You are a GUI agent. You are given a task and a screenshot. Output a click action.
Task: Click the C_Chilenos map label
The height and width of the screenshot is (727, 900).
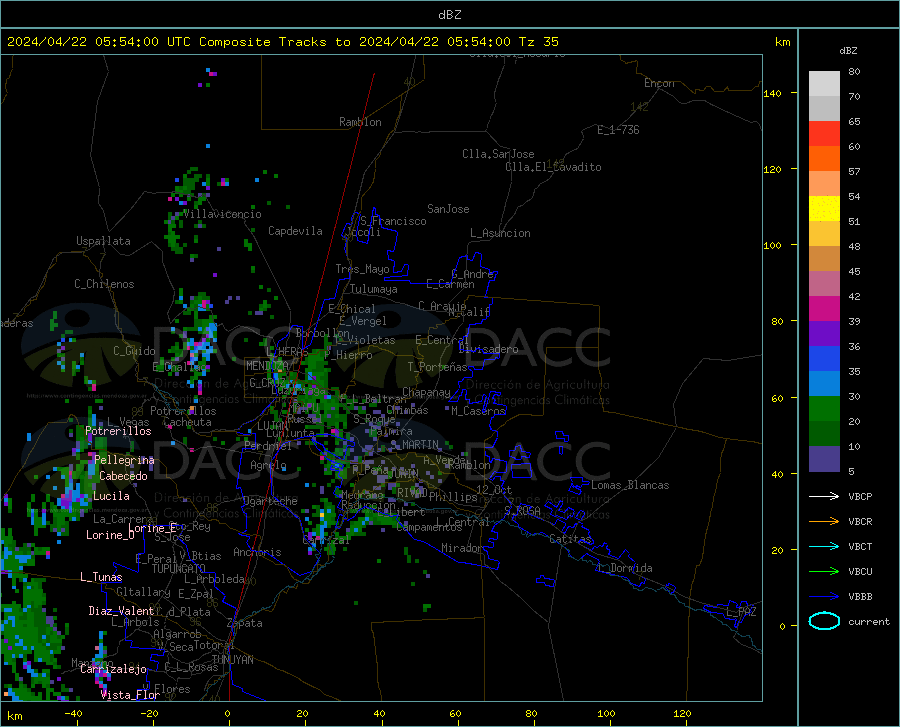coord(104,284)
